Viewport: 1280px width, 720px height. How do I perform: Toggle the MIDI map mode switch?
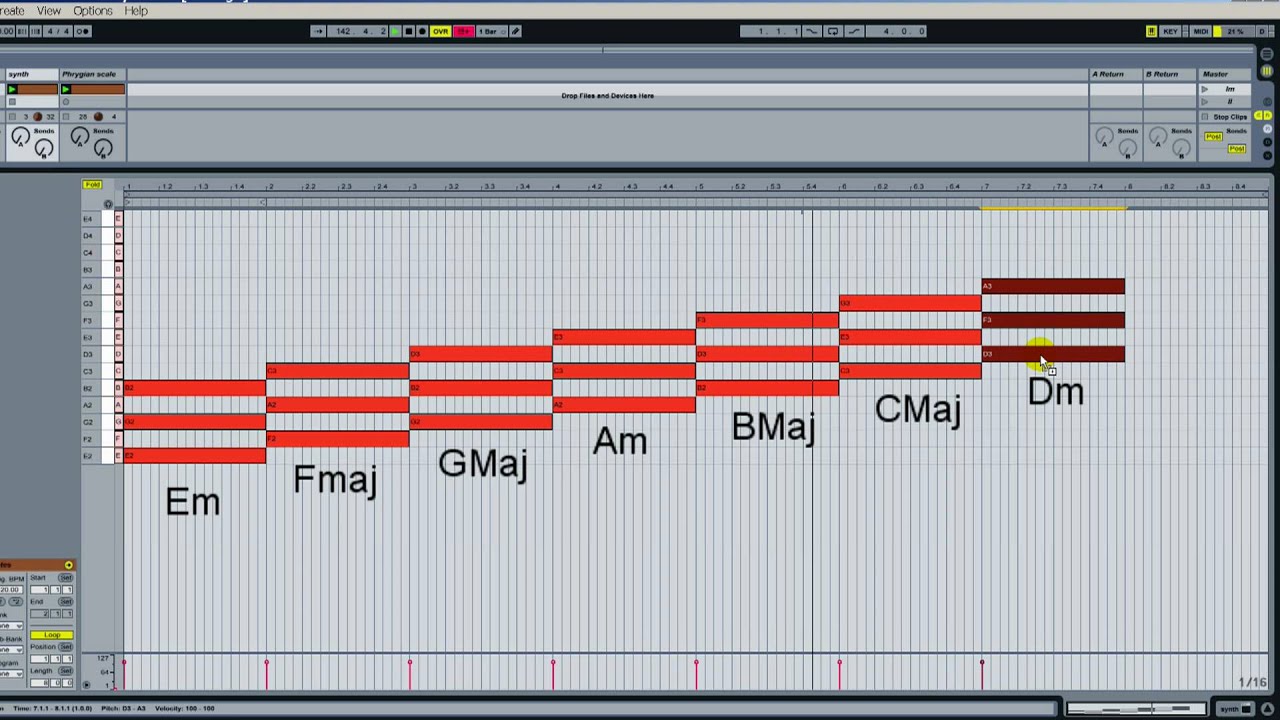[1200, 31]
